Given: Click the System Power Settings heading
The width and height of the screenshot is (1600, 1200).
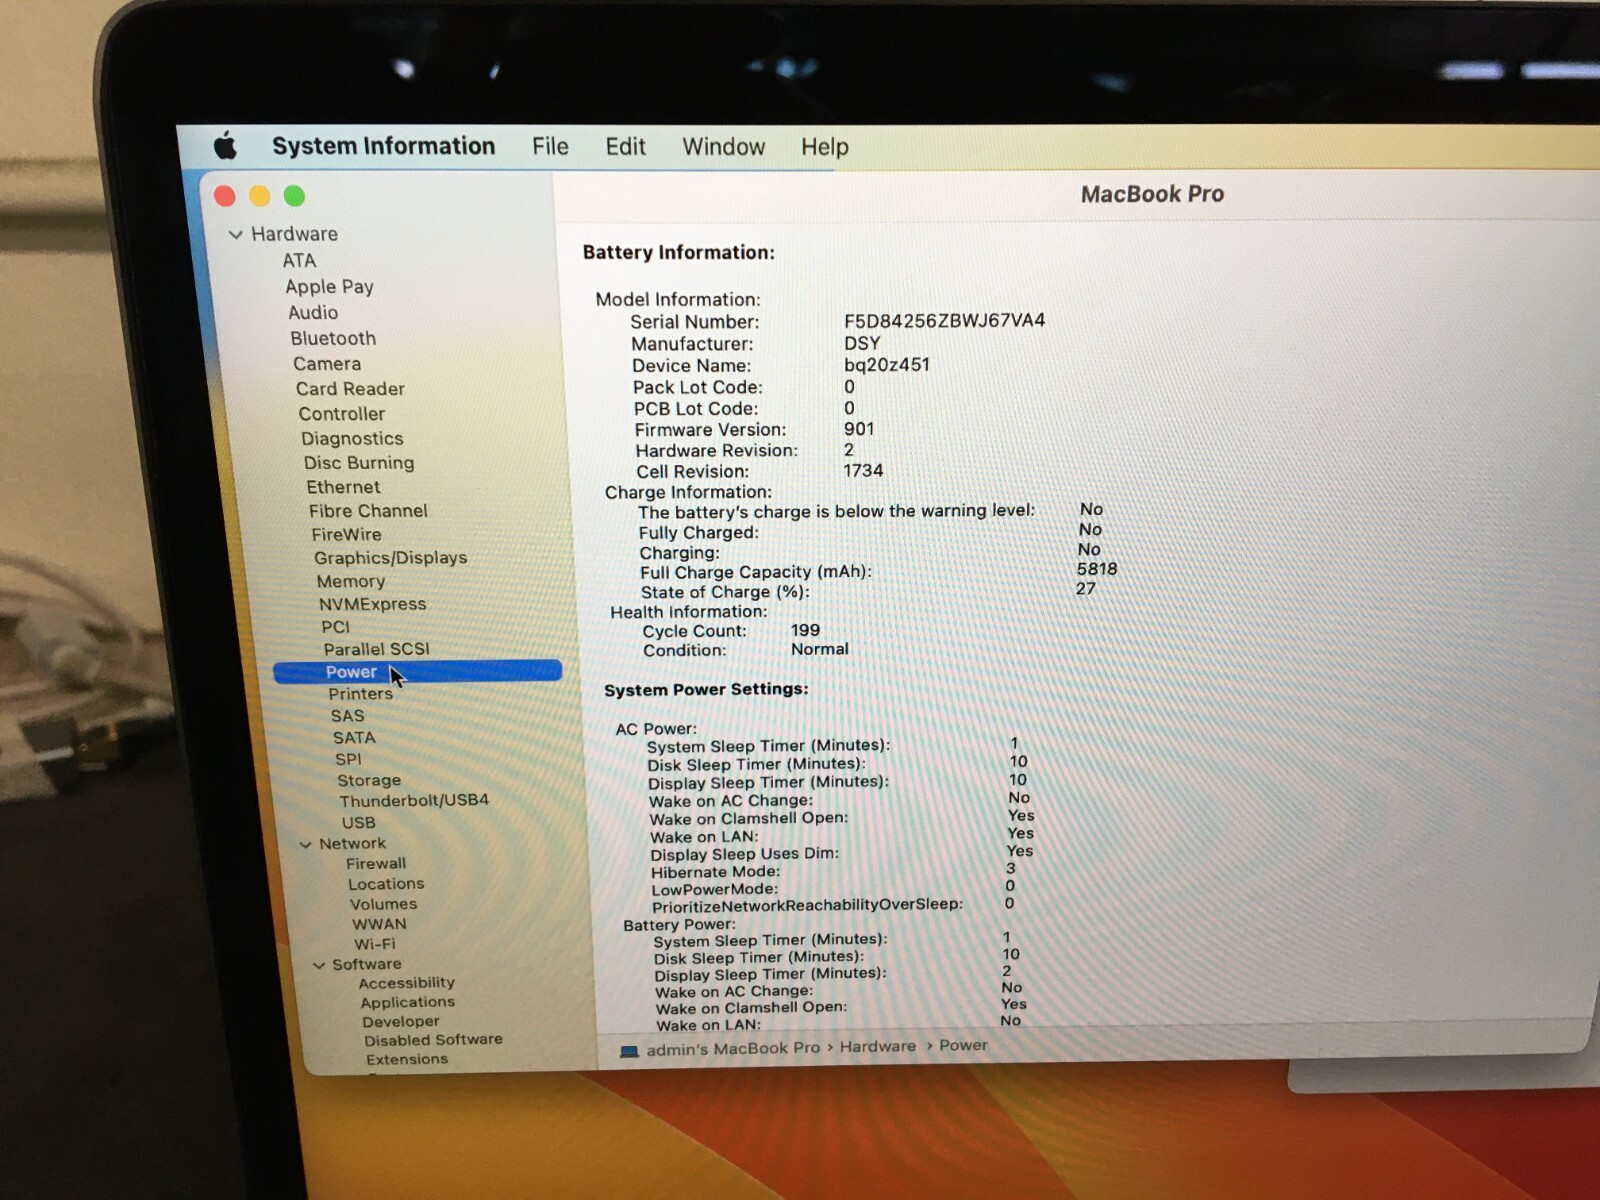Looking at the screenshot, I should (706, 690).
